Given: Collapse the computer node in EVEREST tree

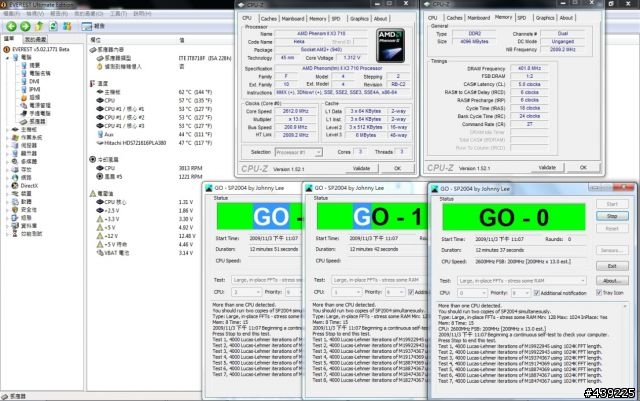Looking at the screenshot, I should pos(7,58).
